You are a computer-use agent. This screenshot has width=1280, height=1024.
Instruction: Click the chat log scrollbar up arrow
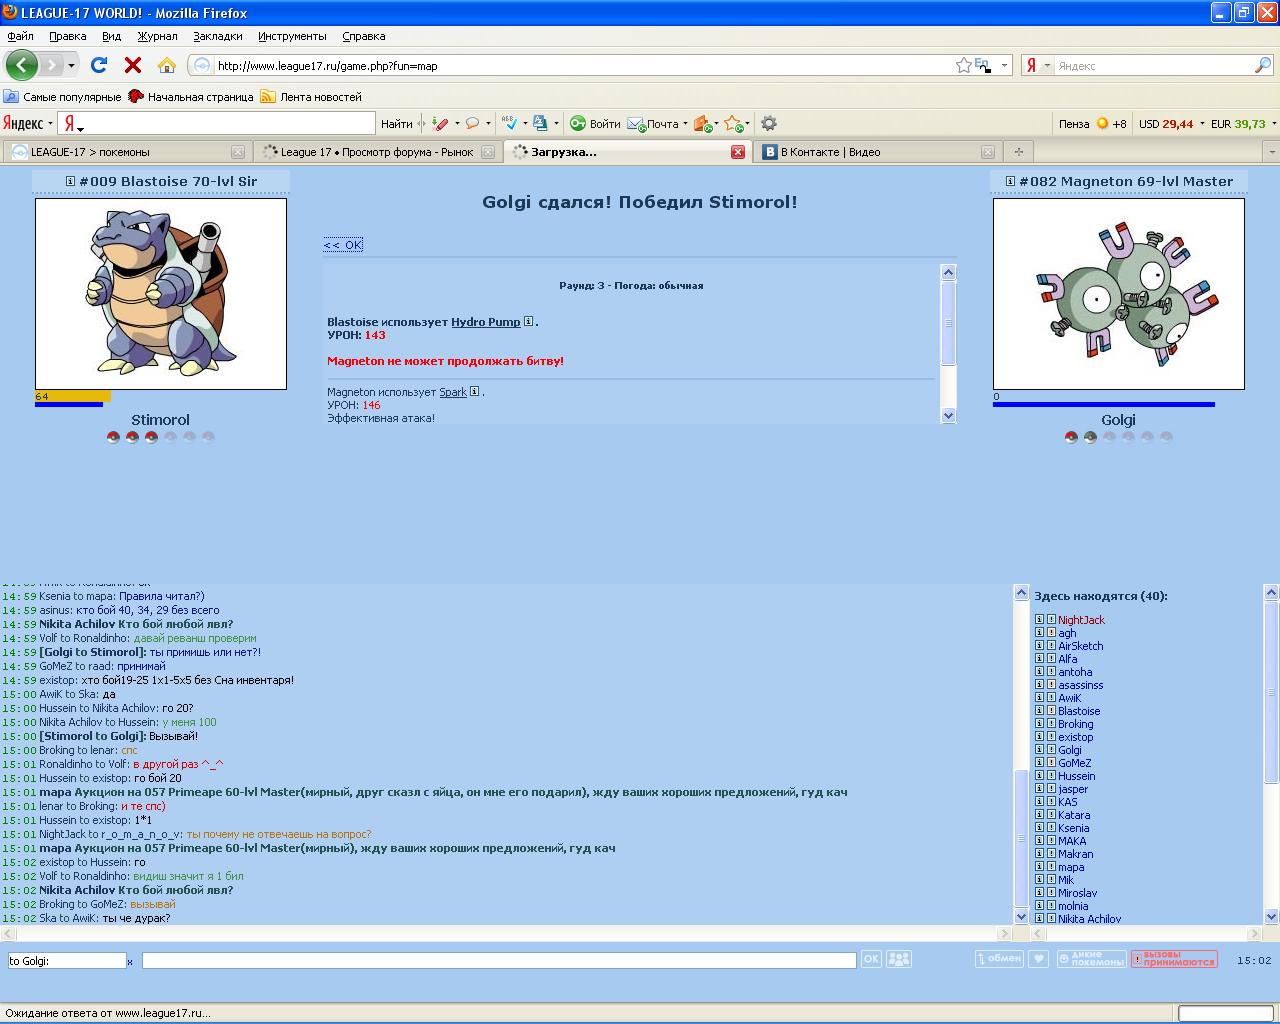(x=1021, y=593)
